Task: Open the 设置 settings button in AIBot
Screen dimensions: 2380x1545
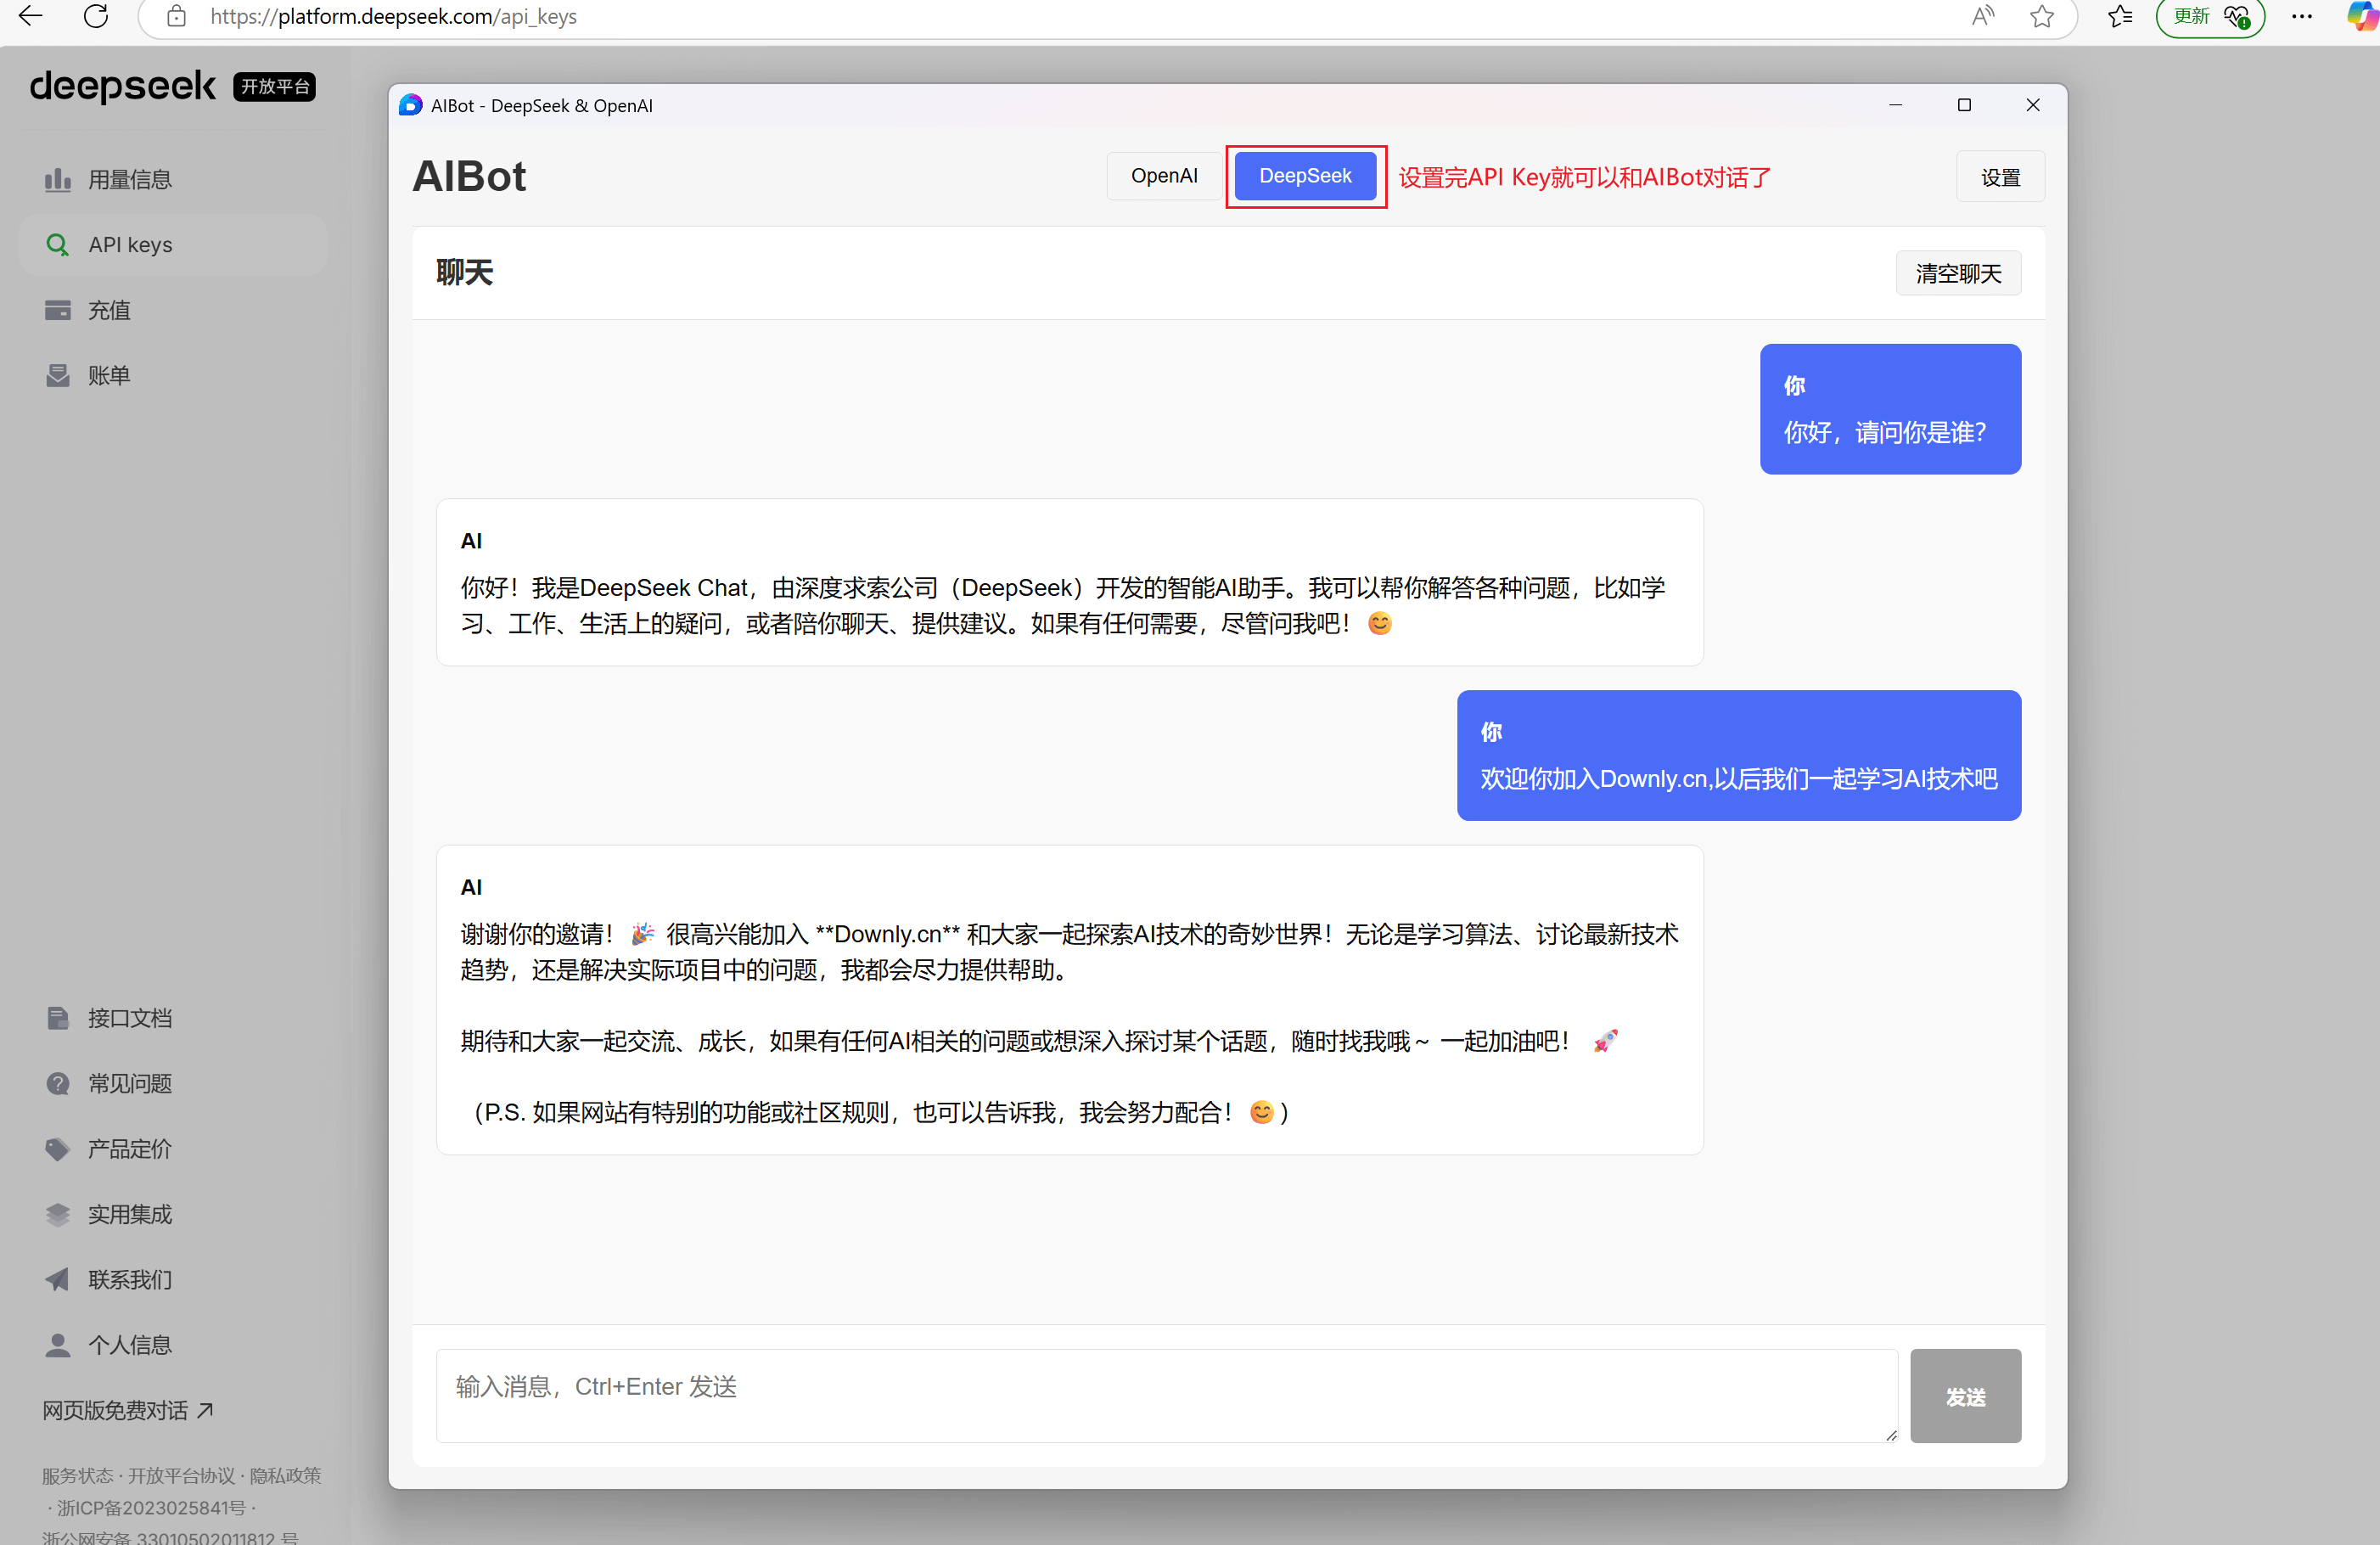Action: click(x=2000, y=177)
